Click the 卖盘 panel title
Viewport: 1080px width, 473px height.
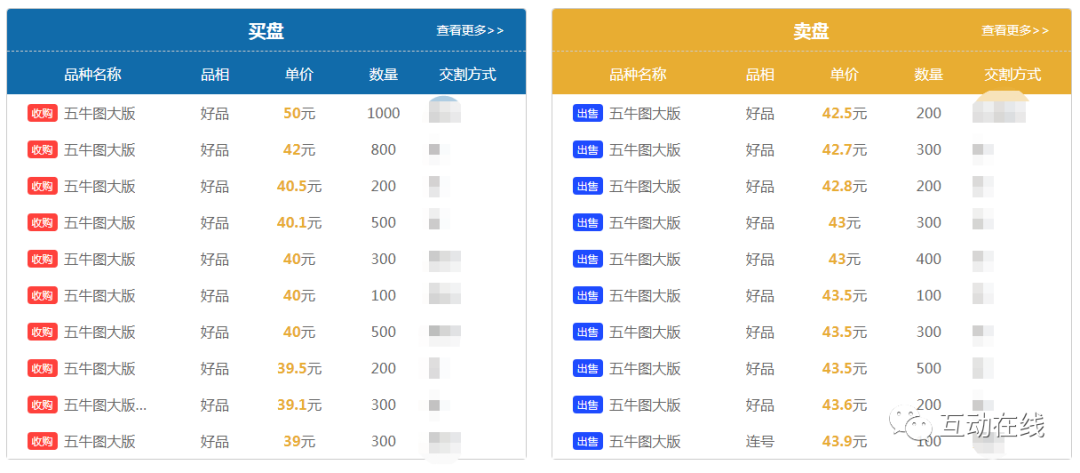tap(811, 30)
